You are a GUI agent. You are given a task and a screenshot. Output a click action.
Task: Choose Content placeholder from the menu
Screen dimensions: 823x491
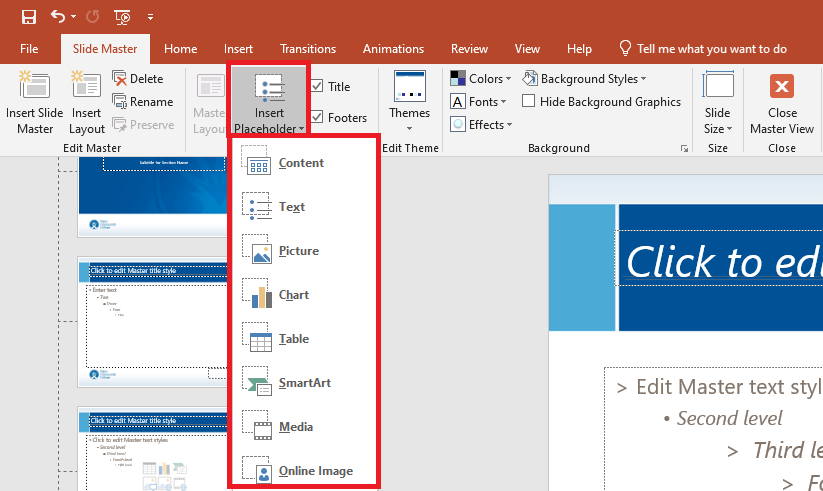303,163
